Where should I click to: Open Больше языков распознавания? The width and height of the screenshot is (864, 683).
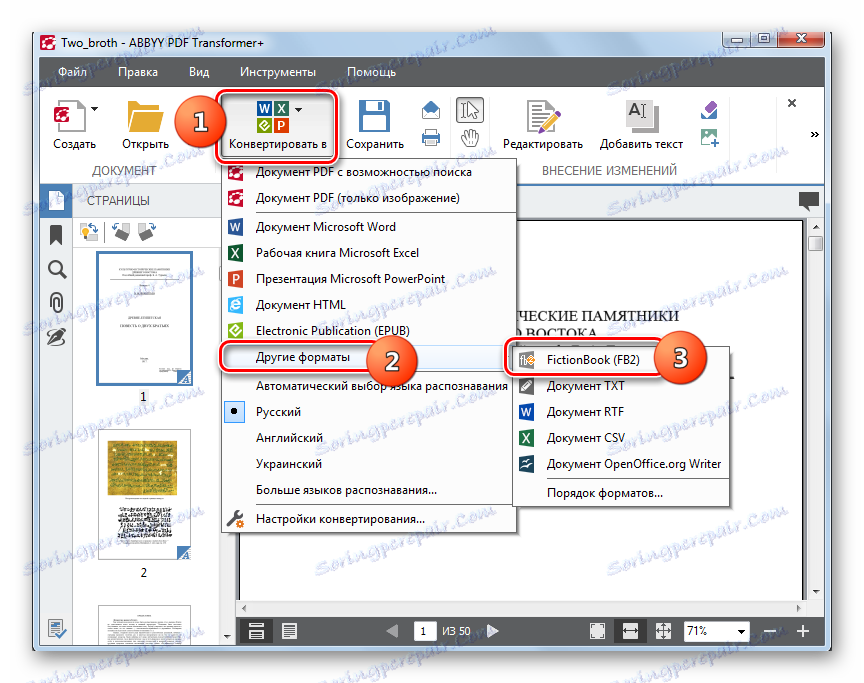tap(368, 490)
